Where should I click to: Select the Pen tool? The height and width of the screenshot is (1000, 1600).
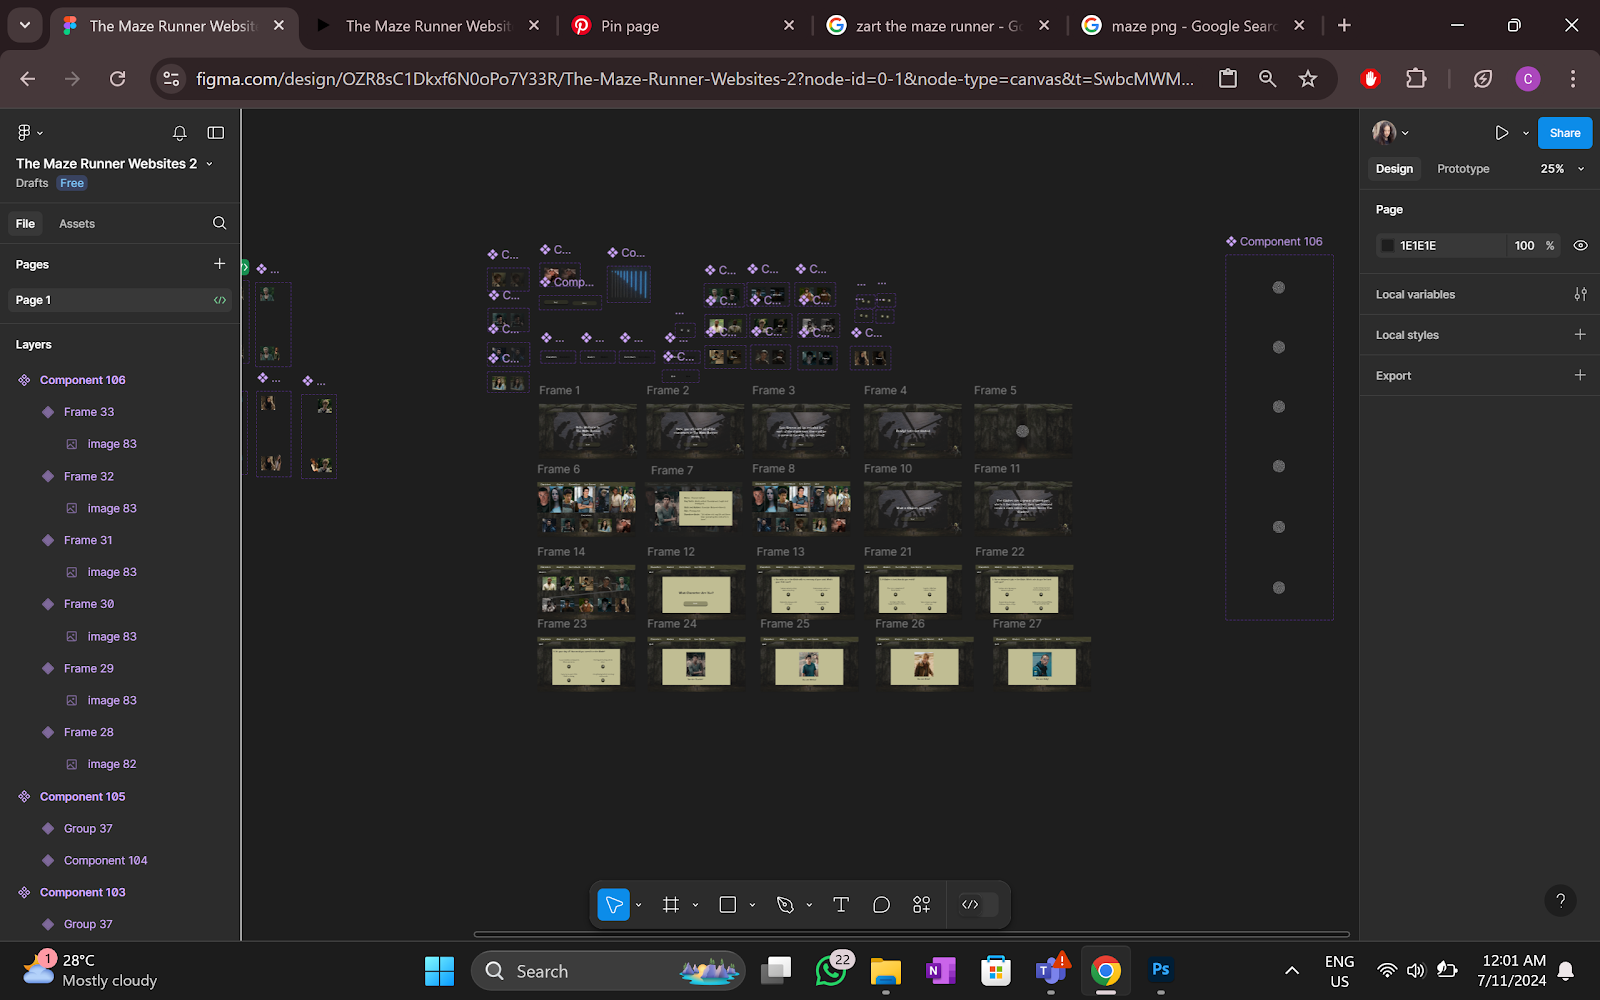point(785,905)
